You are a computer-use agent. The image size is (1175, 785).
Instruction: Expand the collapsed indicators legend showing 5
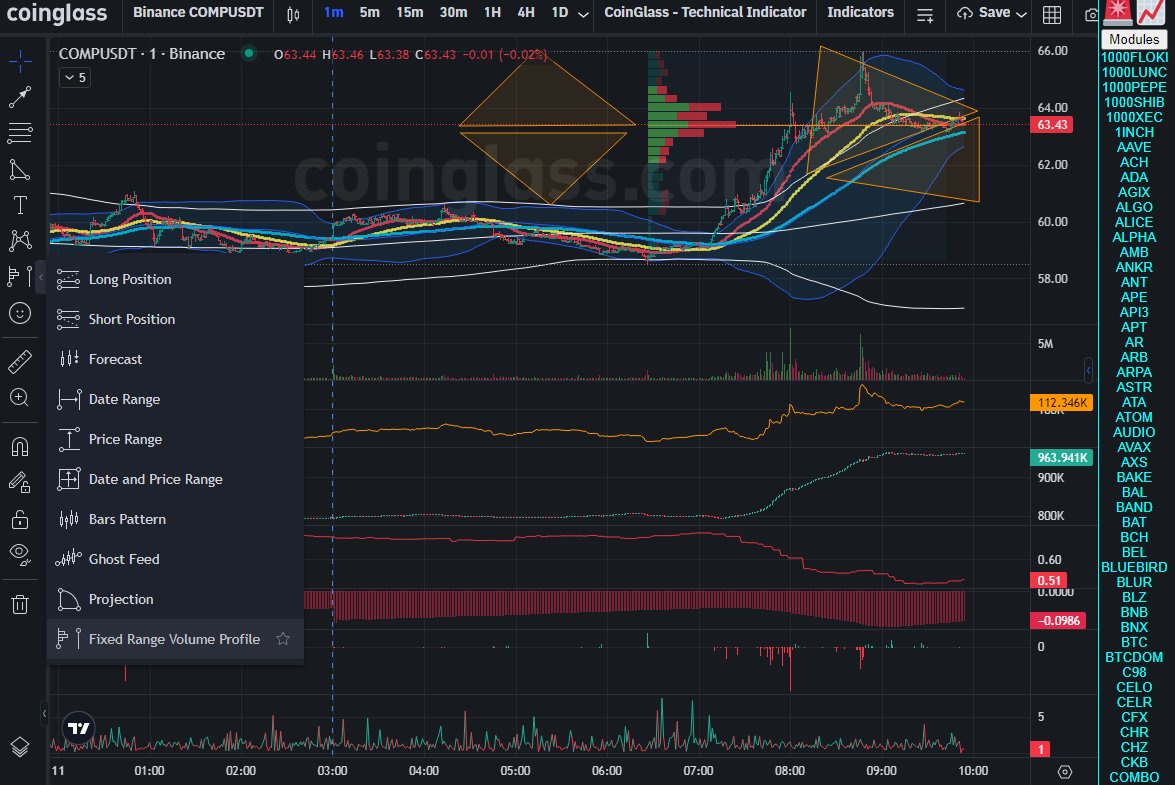click(x=75, y=77)
